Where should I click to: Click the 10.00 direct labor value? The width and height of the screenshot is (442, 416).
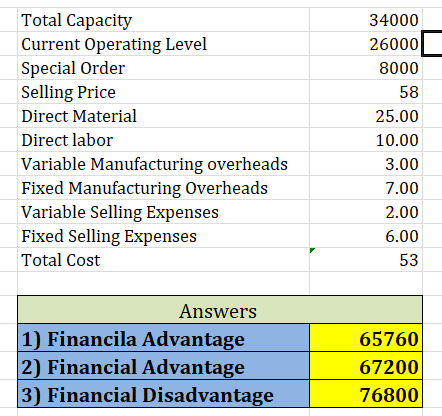[x=366, y=140]
